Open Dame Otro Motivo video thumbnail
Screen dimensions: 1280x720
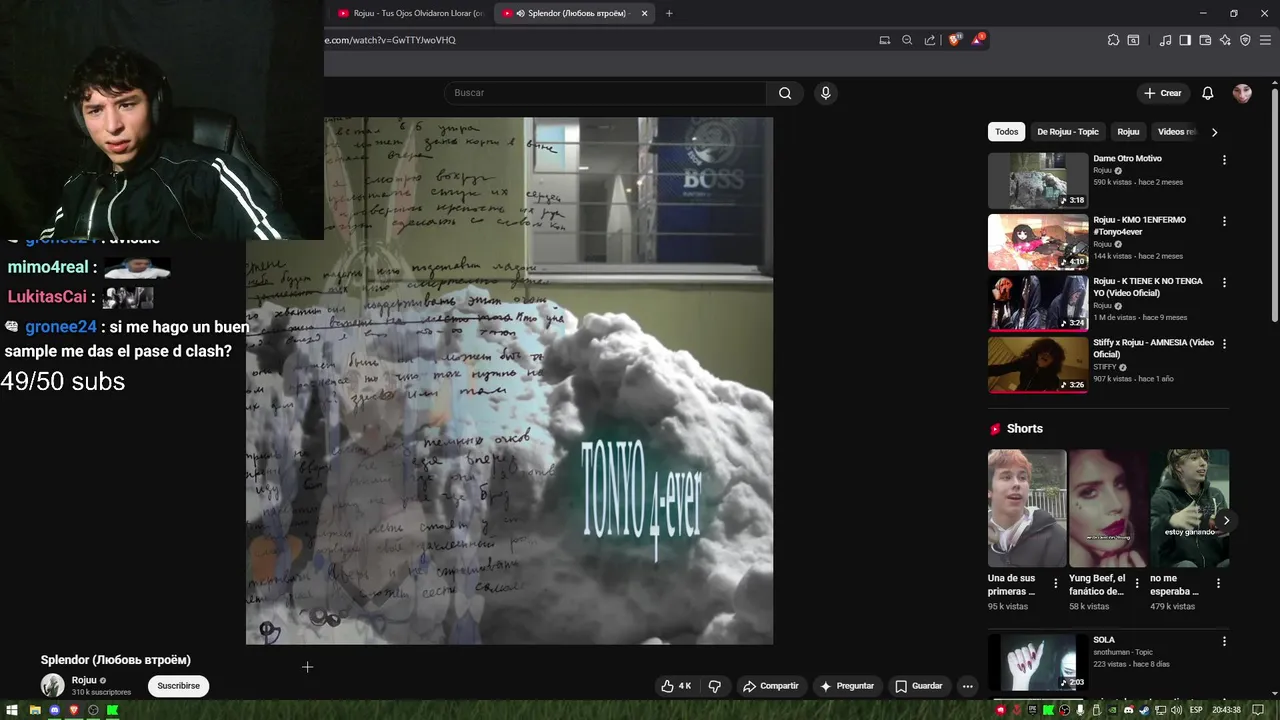click(1038, 180)
